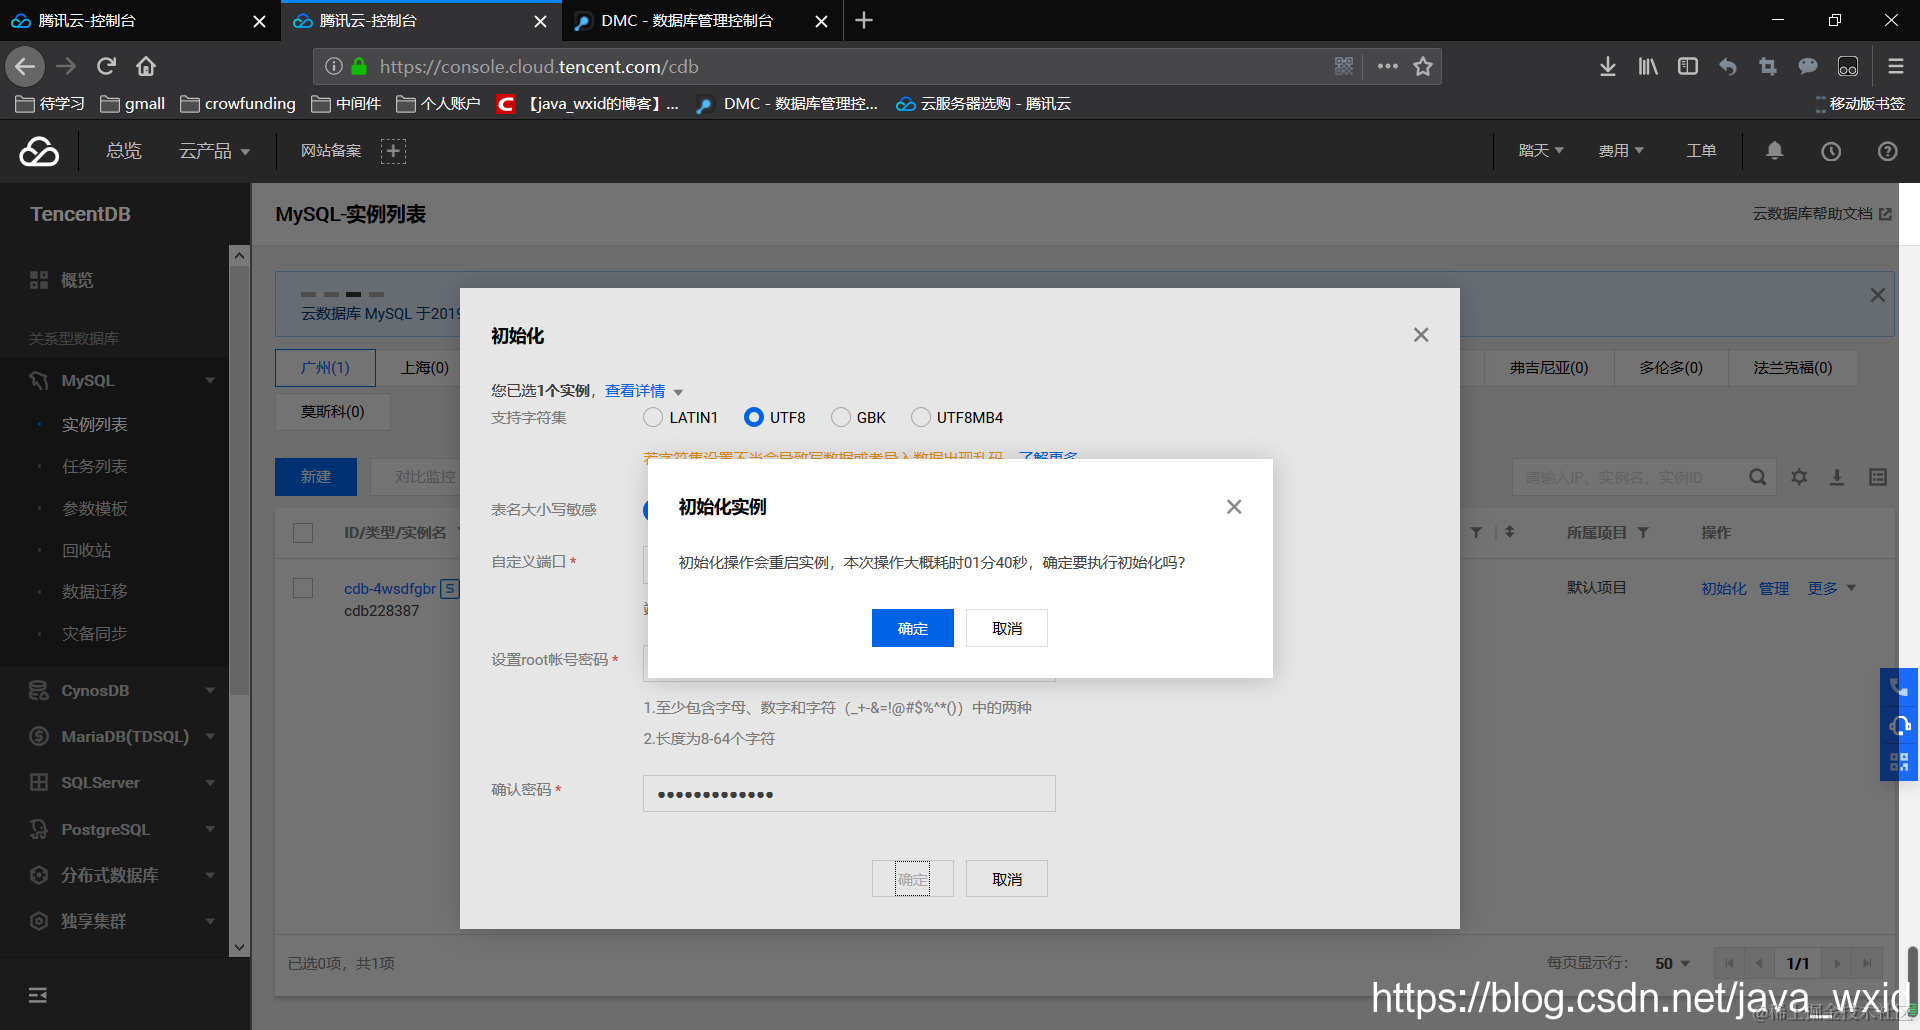The height and width of the screenshot is (1030, 1920).
Task: Click the sidebar 概览 overview icon
Action: (x=39, y=280)
